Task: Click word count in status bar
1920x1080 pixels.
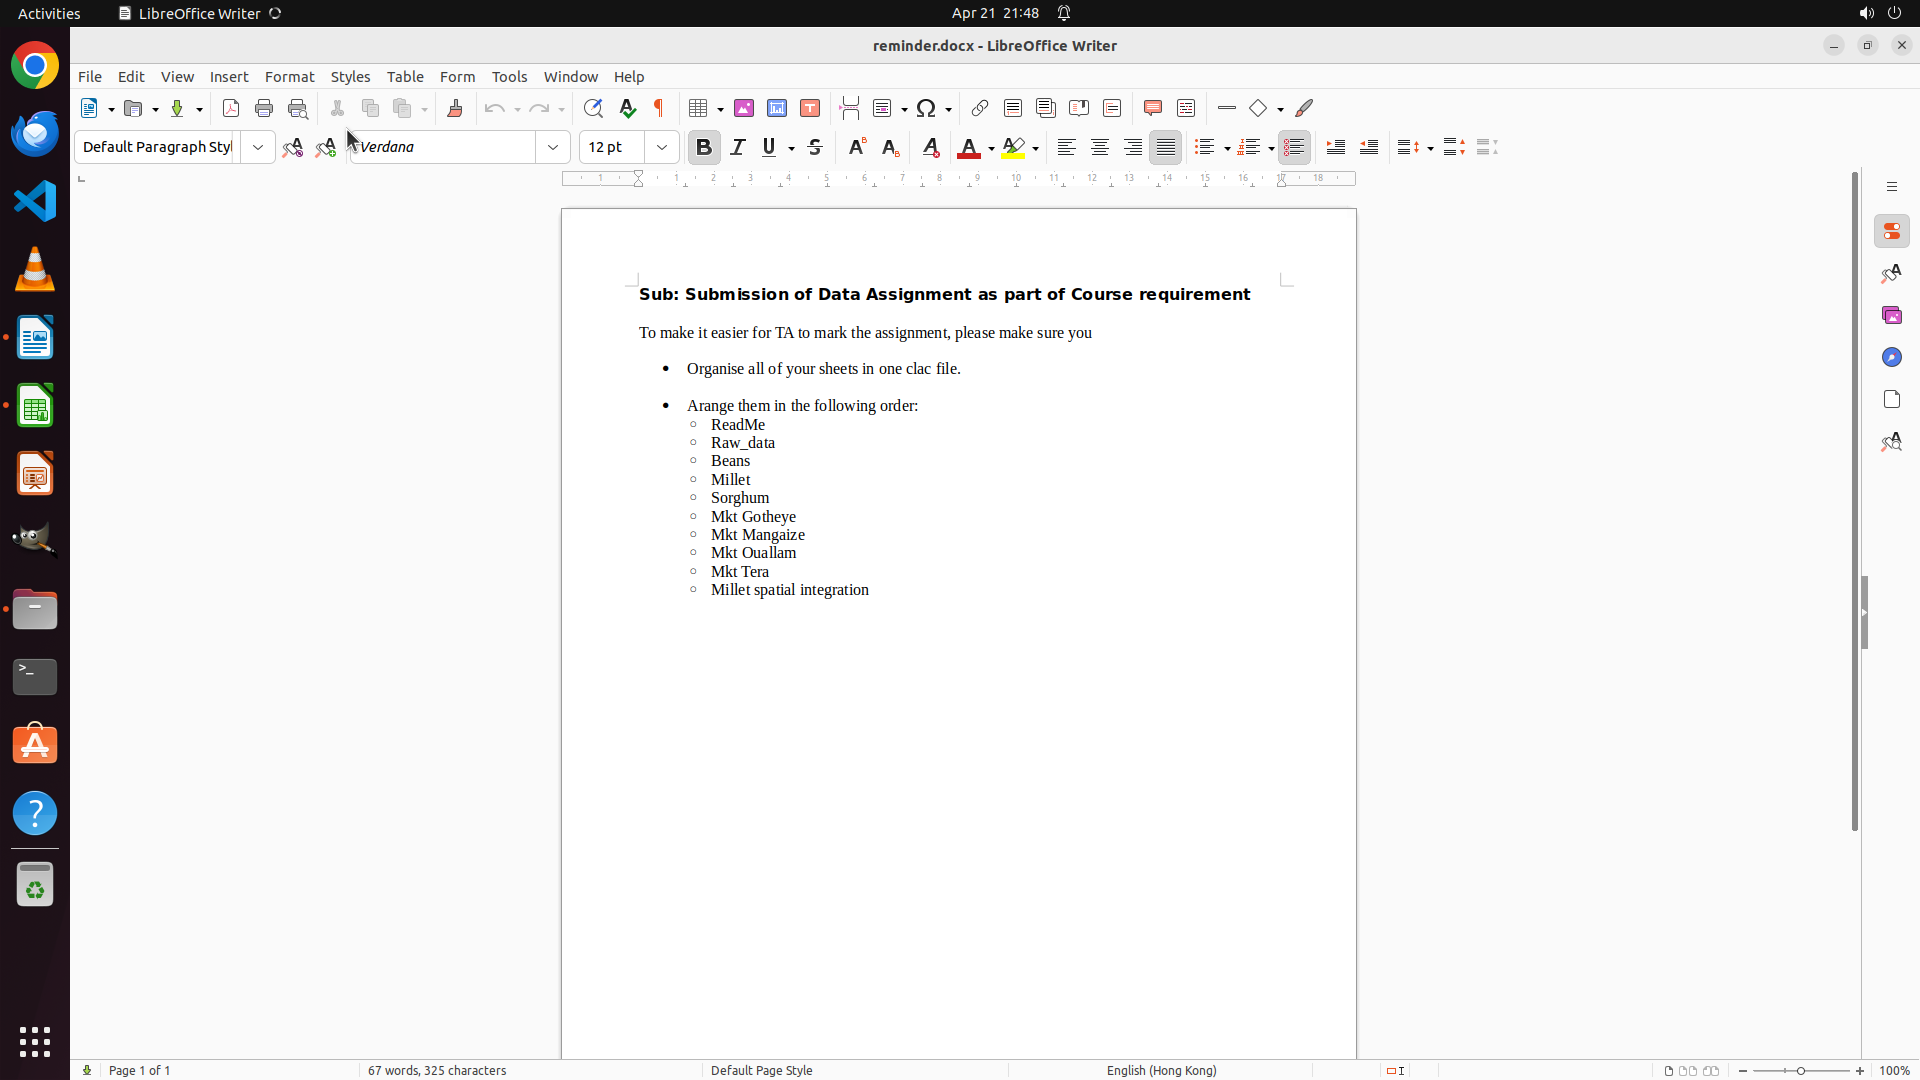Action: tap(437, 1070)
